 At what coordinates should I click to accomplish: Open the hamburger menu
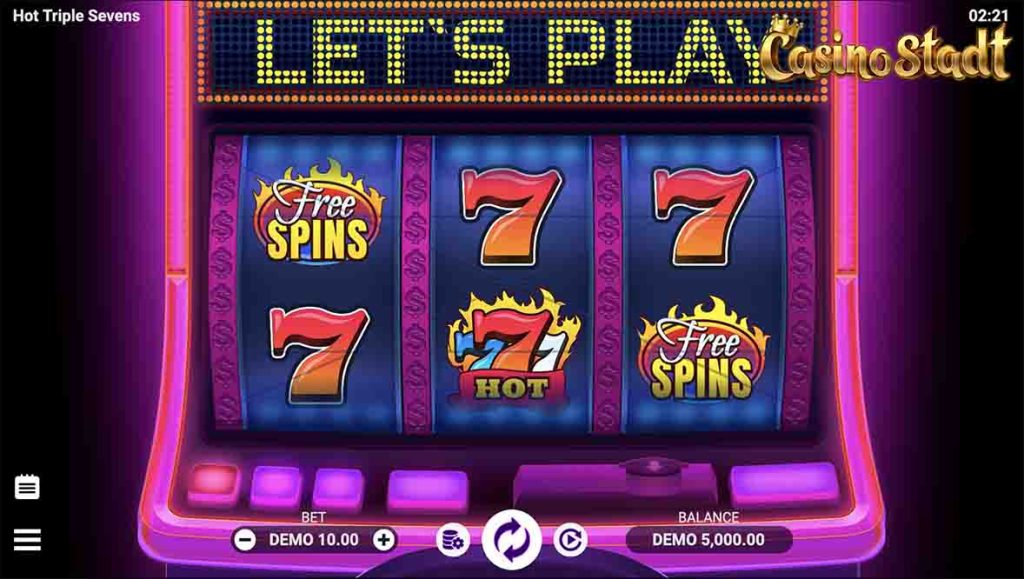[x=27, y=540]
